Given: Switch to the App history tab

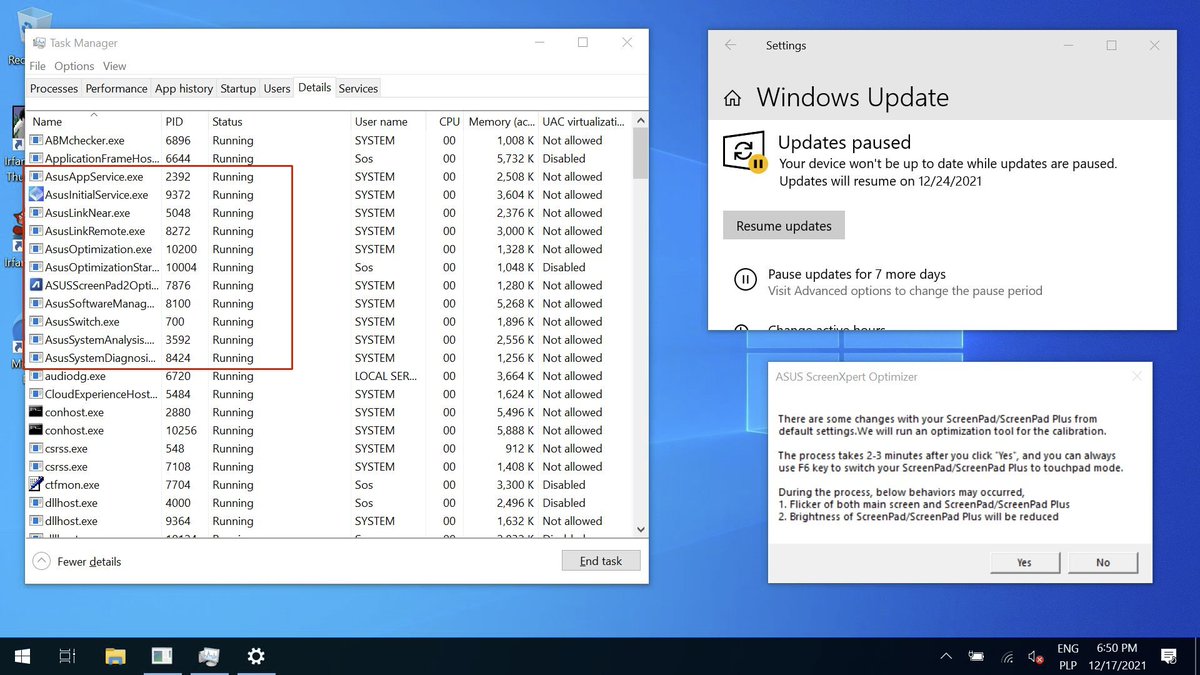Looking at the screenshot, I should [x=184, y=88].
